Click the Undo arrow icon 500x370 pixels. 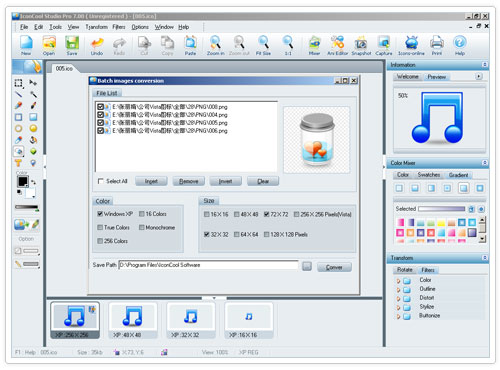[97, 43]
